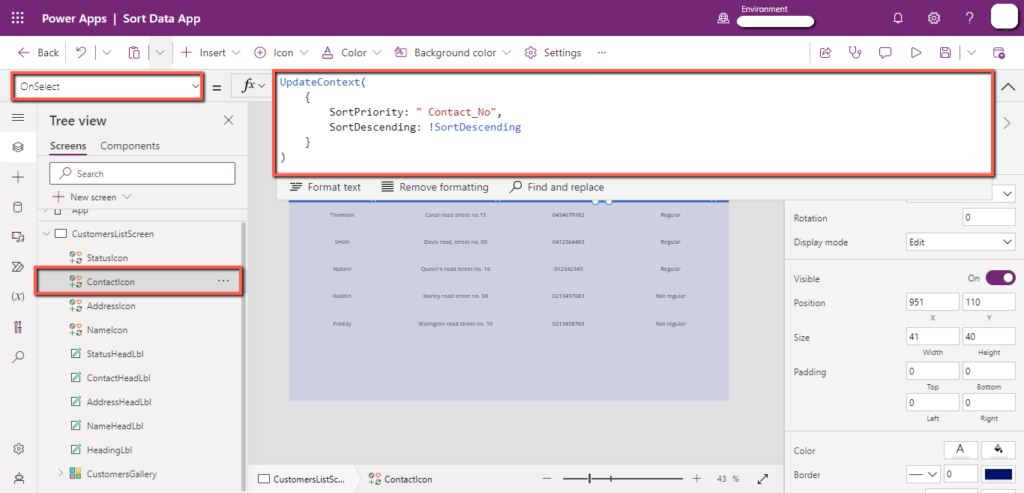Open the save options dropdown arrow
Viewport: 1024px width, 493px height.
pyautogui.click(x=972, y=53)
